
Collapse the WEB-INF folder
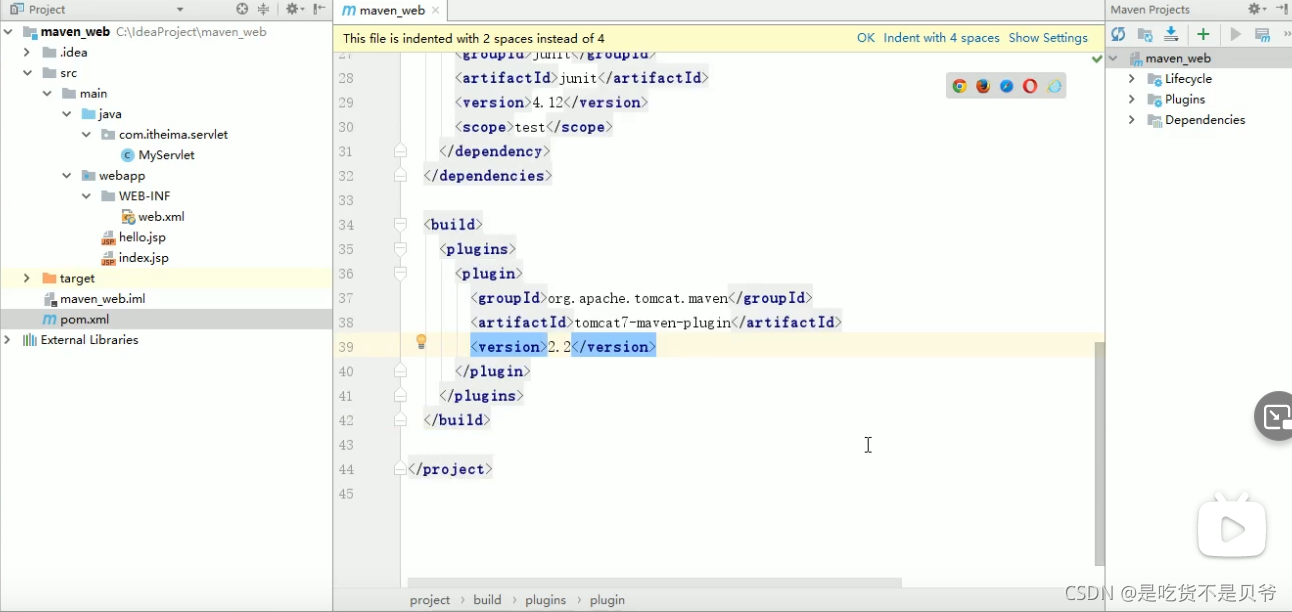87,196
